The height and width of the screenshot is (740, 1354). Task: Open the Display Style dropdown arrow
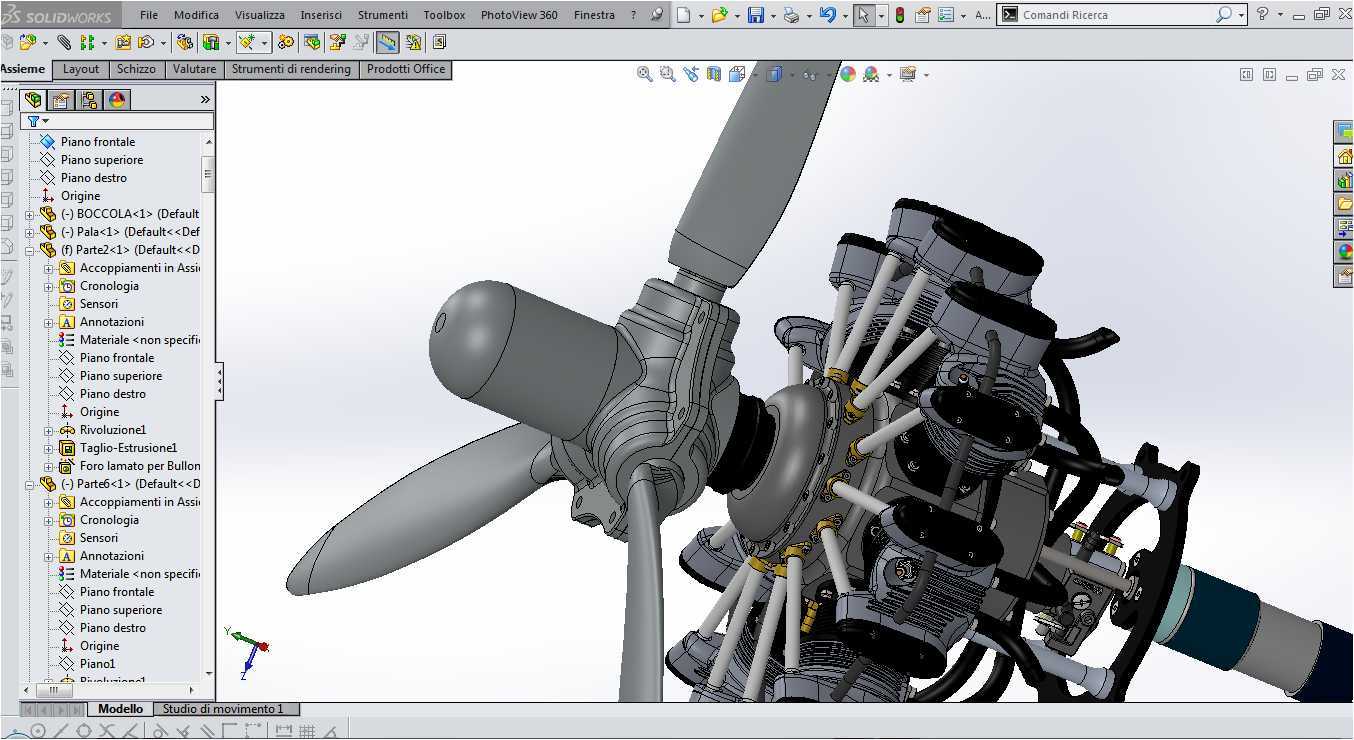tap(790, 75)
